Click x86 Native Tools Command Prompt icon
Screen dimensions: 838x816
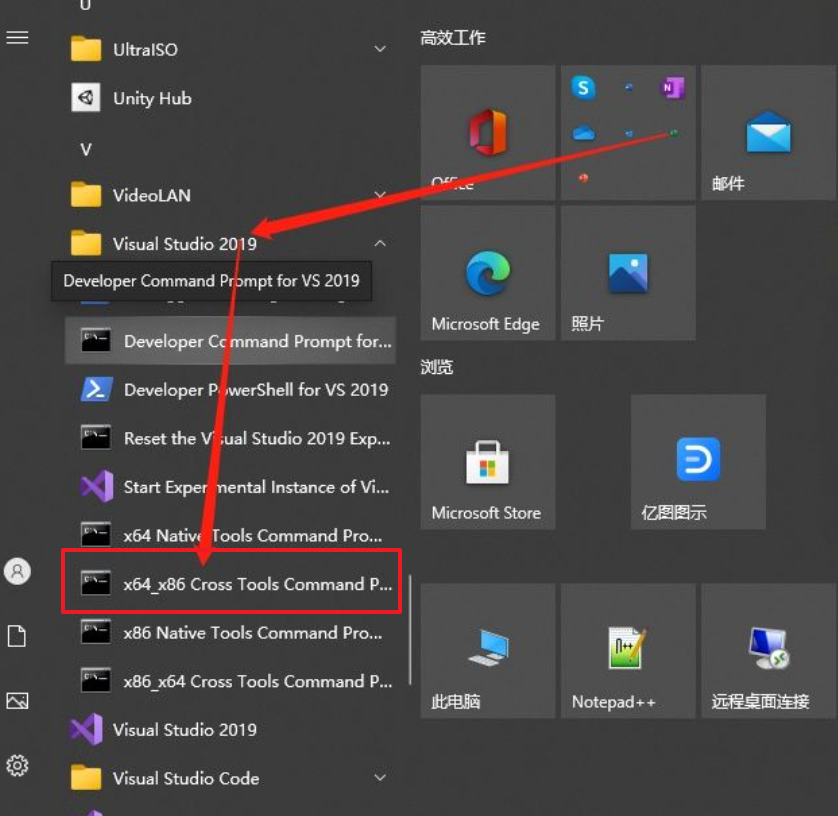click(96, 632)
